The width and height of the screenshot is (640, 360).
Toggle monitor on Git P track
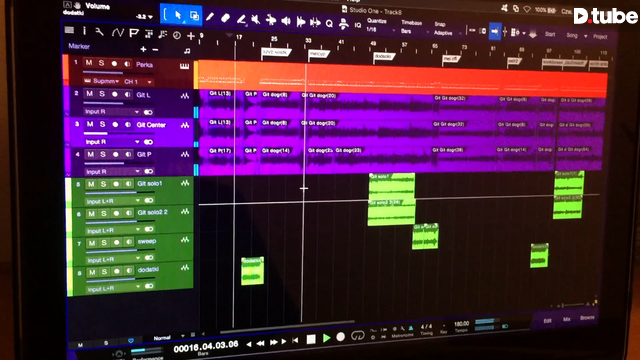(129, 155)
